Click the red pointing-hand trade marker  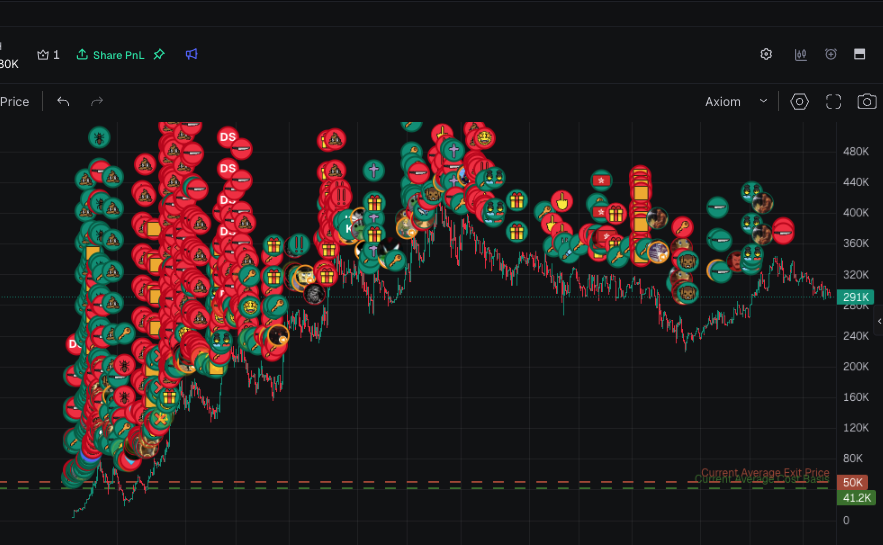[x=561, y=201]
